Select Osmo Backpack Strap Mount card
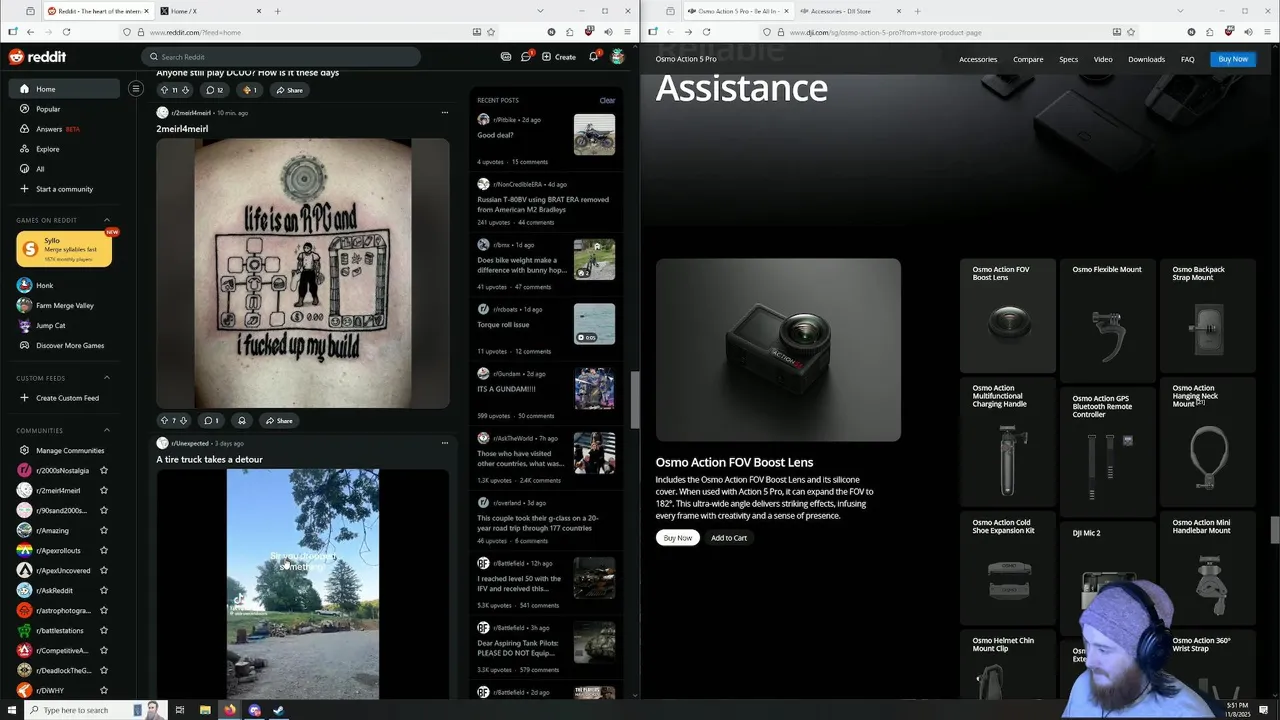 pyautogui.click(x=1208, y=316)
